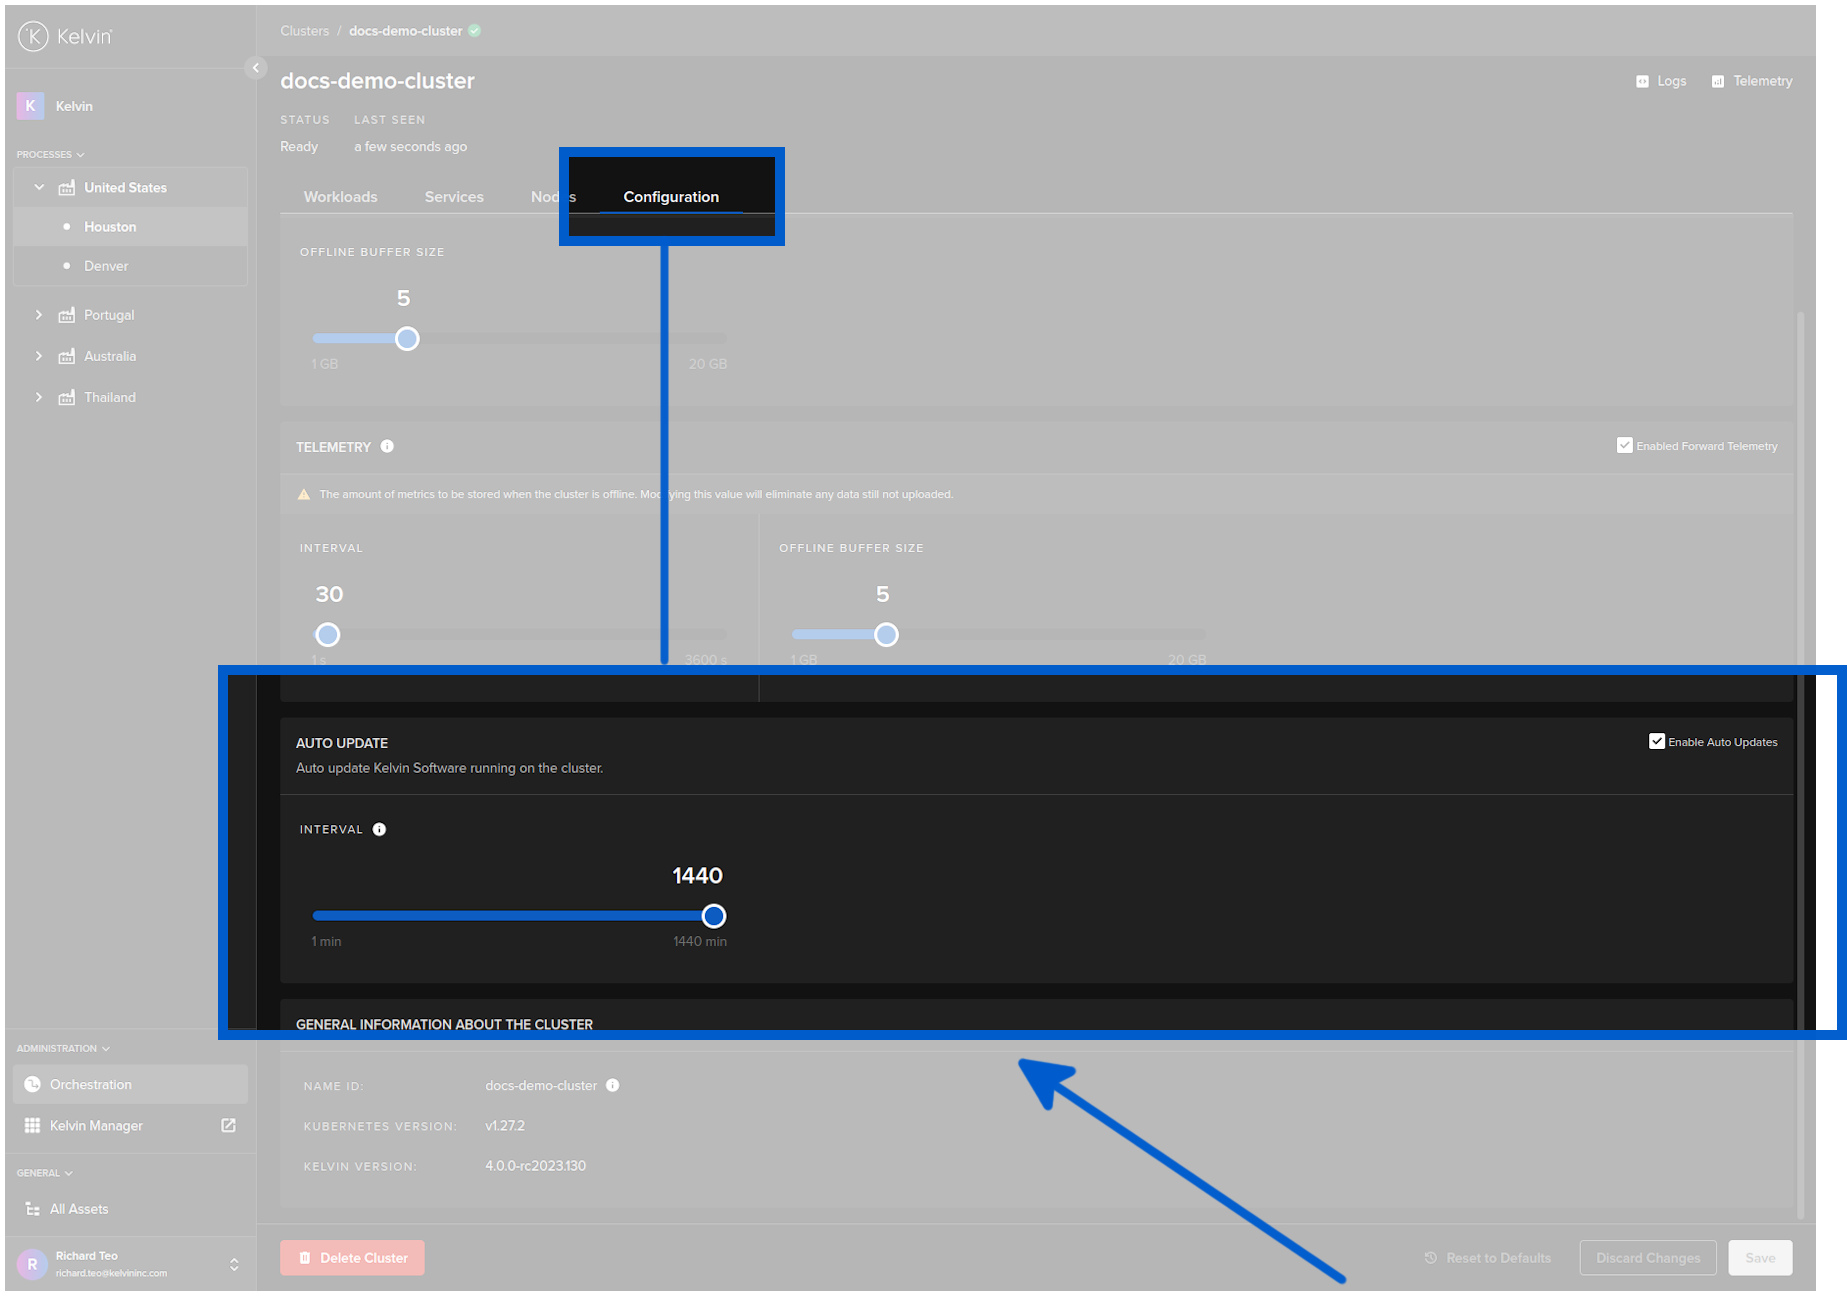The width and height of the screenshot is (1848, 1312).
Task: Expand the Portugal tree node
Action: (x=39, y=315)
